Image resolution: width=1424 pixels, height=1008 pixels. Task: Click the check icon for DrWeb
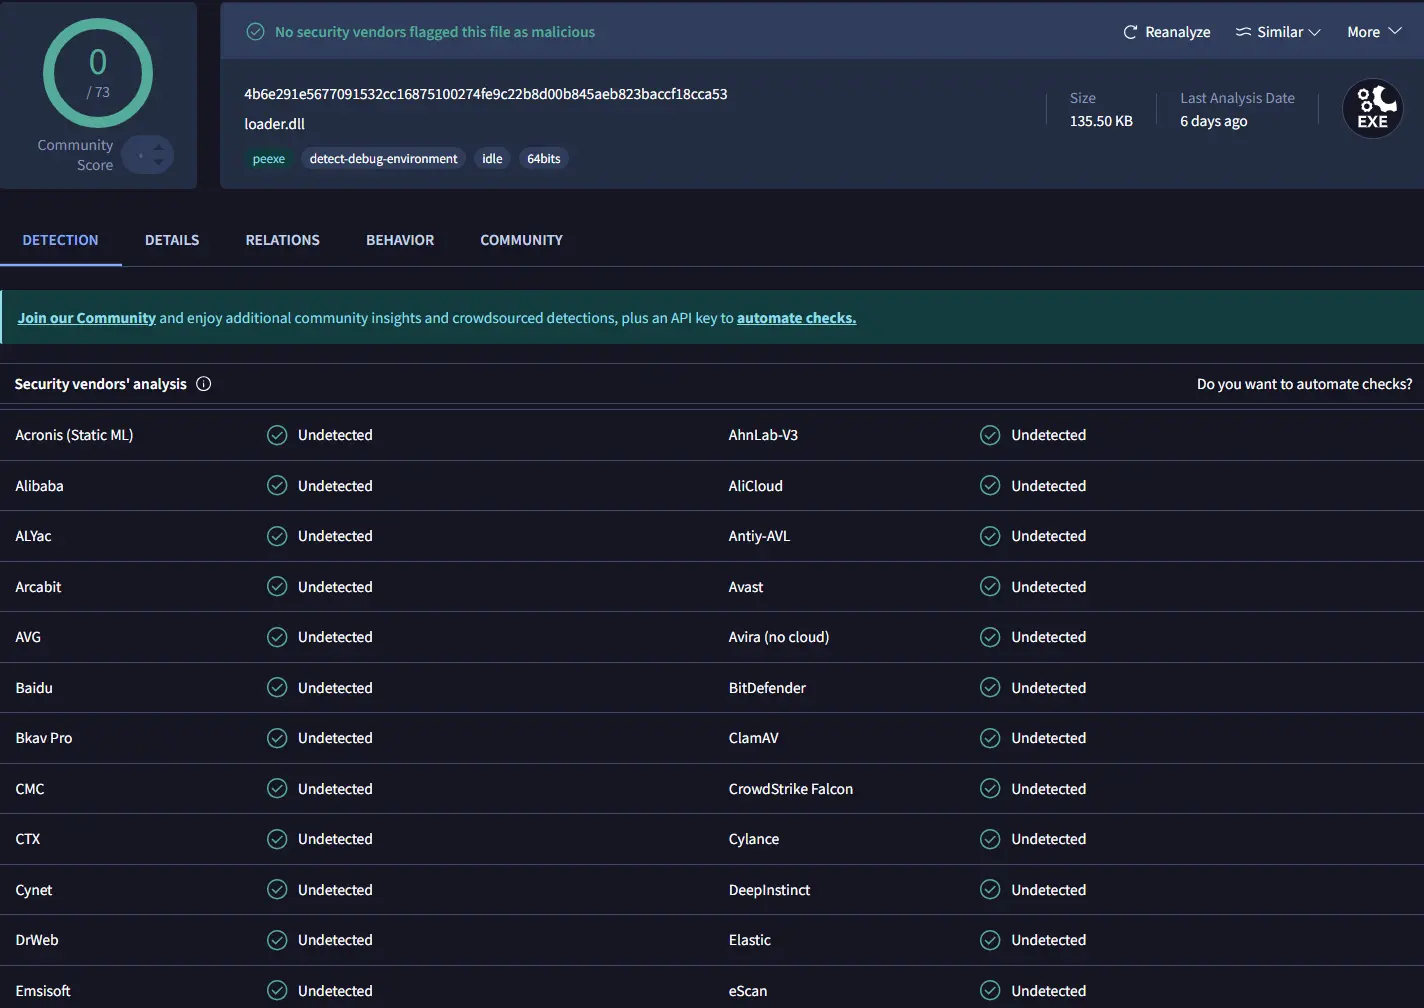277,940
